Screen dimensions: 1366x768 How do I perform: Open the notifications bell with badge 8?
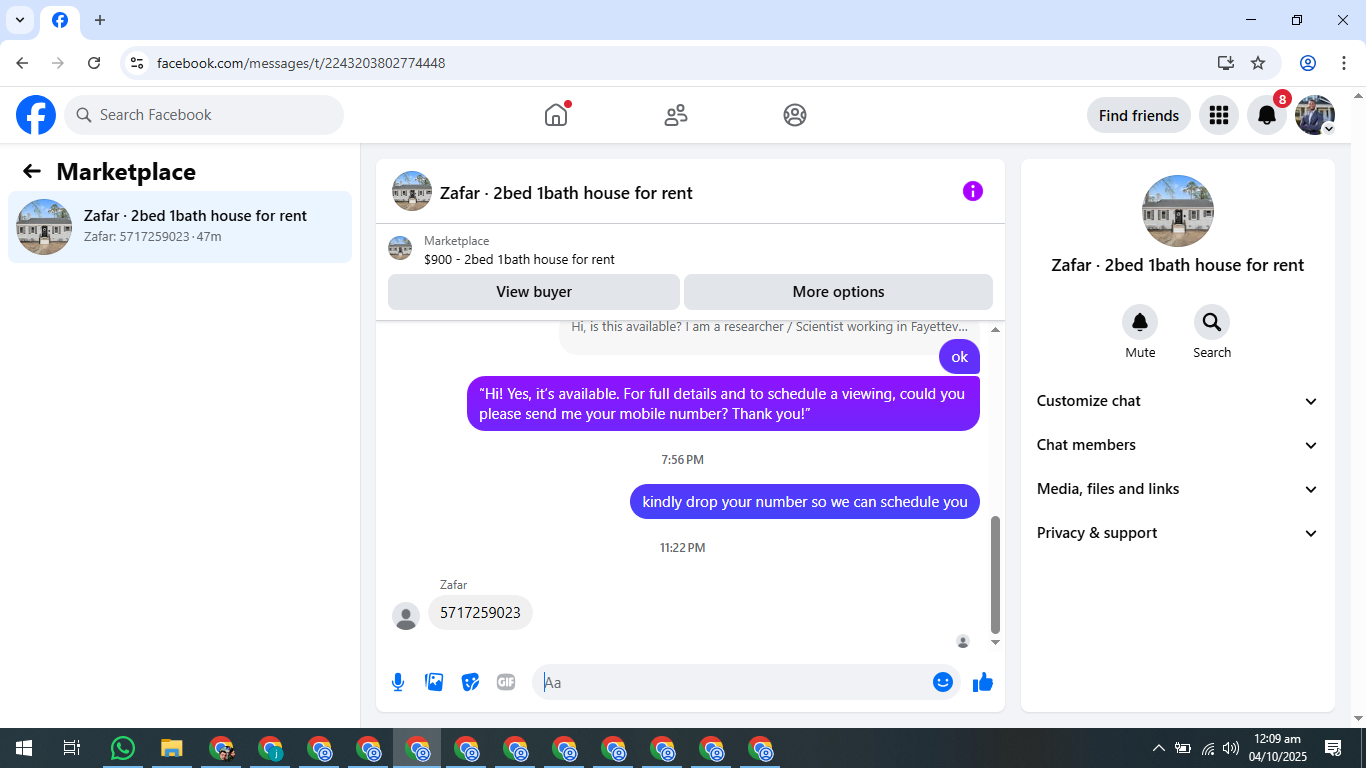pyautogui.click(x=1267, y=115)
